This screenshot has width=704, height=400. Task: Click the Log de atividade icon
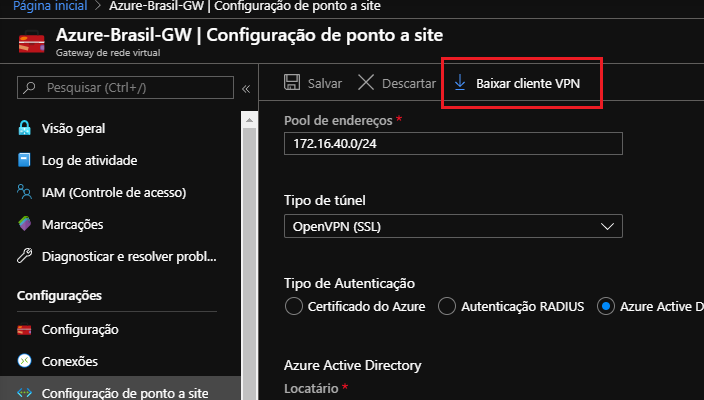point(25,160)
